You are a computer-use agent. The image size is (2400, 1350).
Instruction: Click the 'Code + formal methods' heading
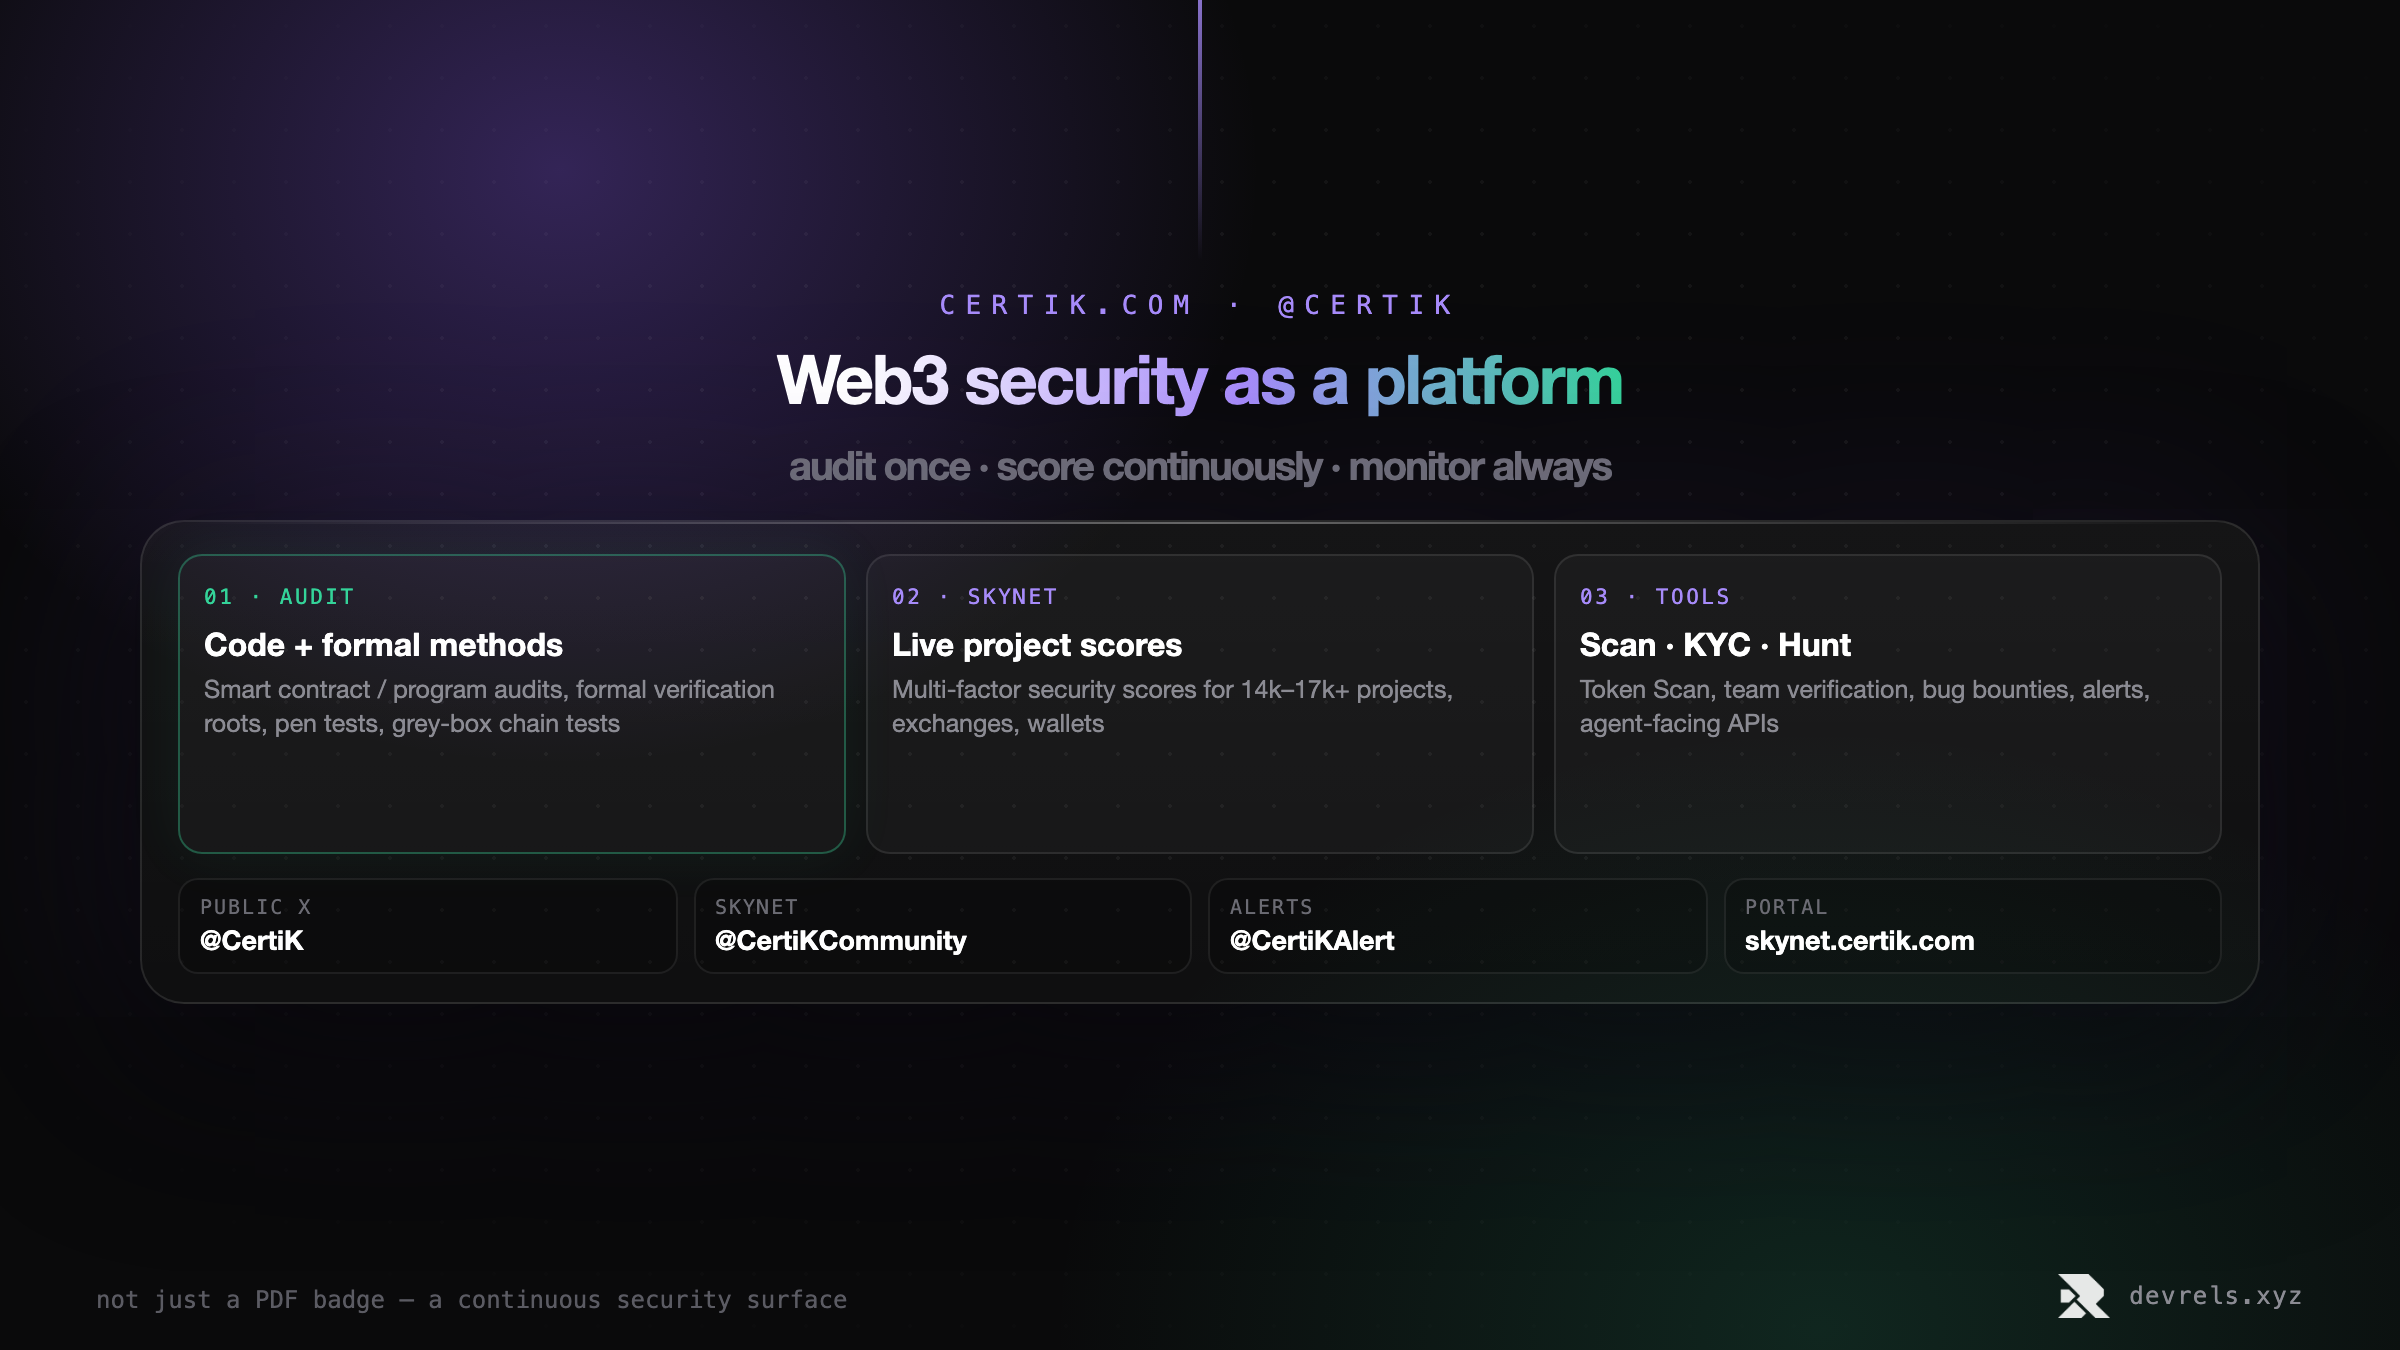pos(383,645)
